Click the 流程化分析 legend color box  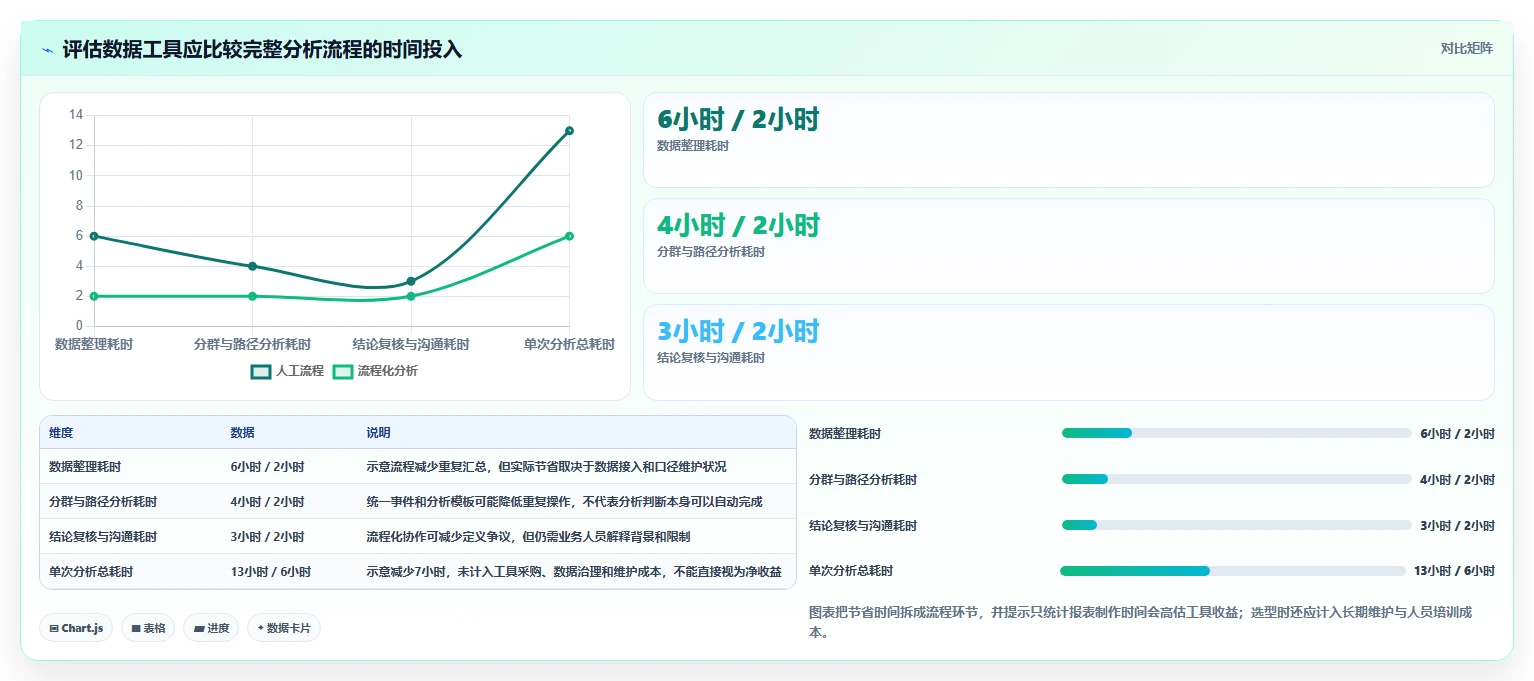point(343,371)
